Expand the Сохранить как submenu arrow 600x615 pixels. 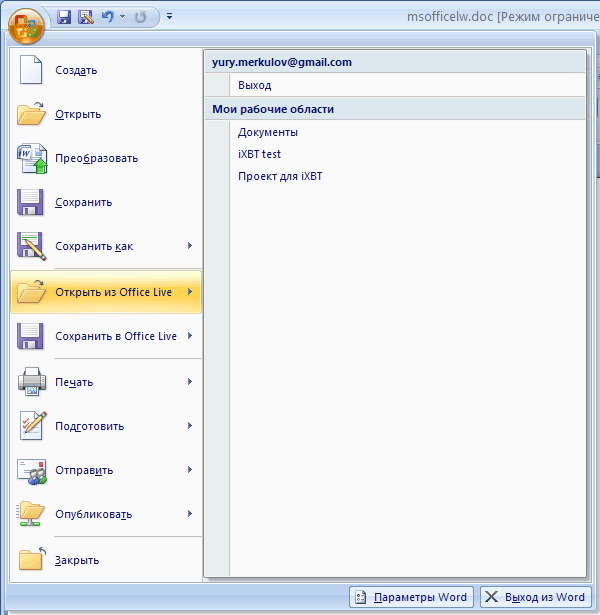190,246
